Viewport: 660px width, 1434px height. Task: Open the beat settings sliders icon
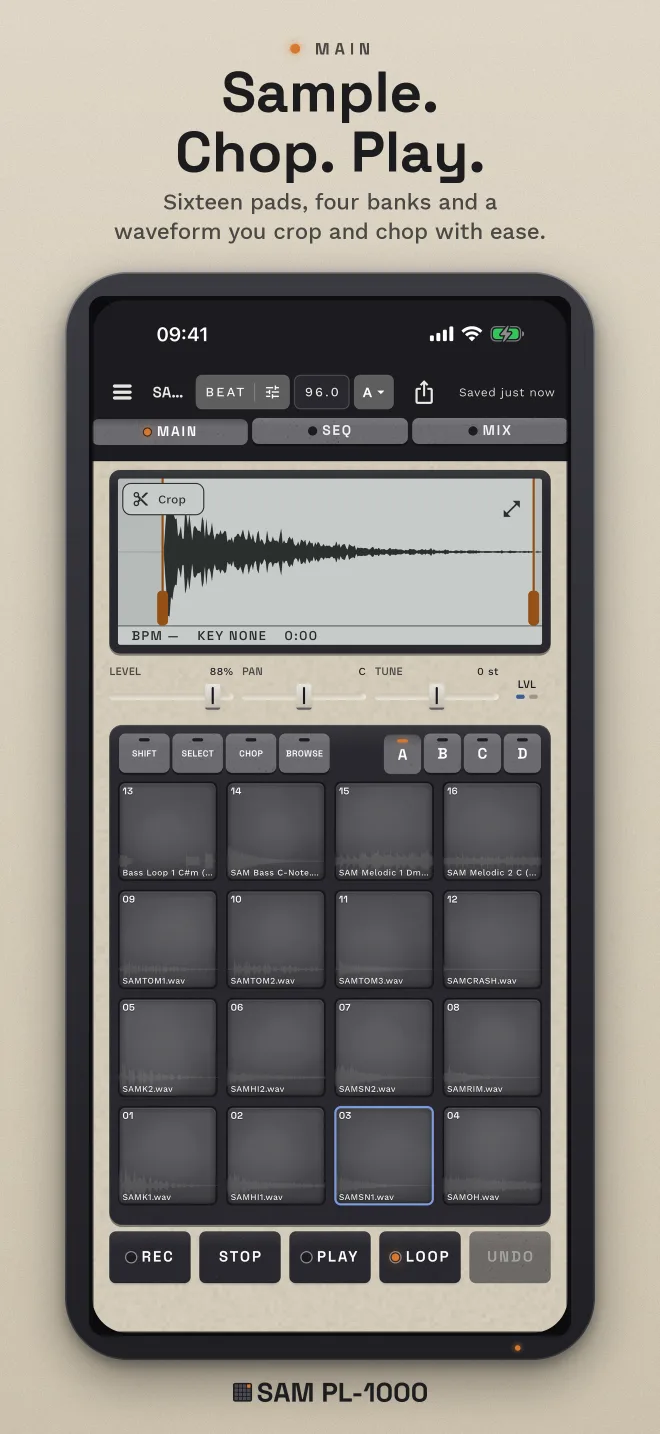[x=272, y=392]
